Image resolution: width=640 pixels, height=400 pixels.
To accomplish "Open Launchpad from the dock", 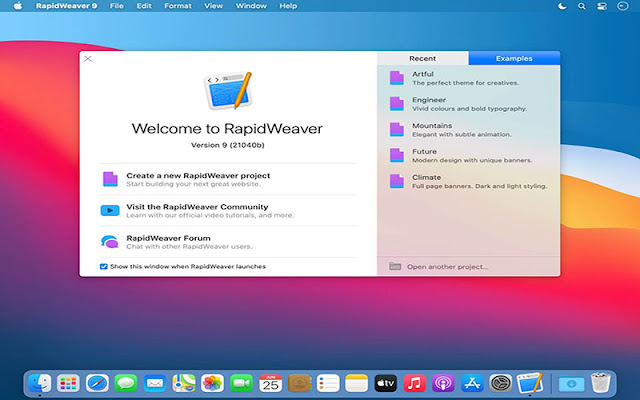I will (x=68, y=383).
